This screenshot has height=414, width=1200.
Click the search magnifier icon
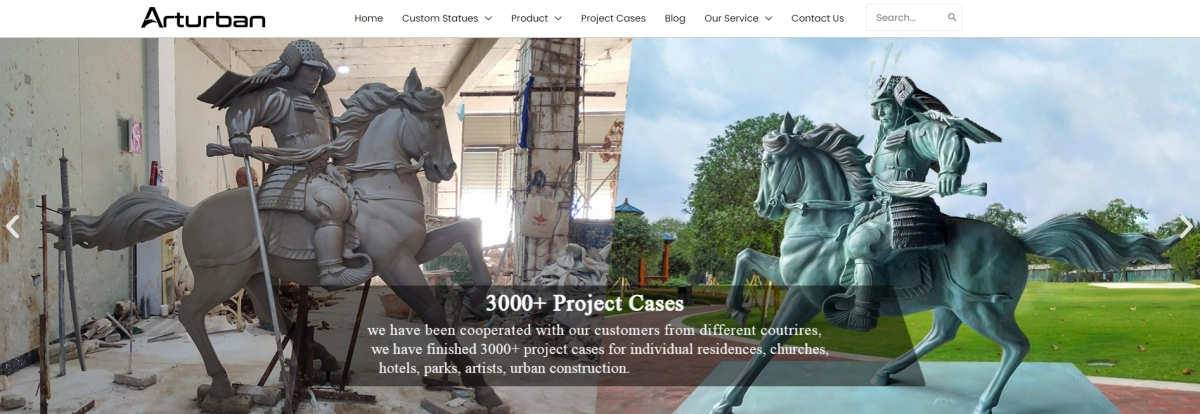tap(952, 18)
